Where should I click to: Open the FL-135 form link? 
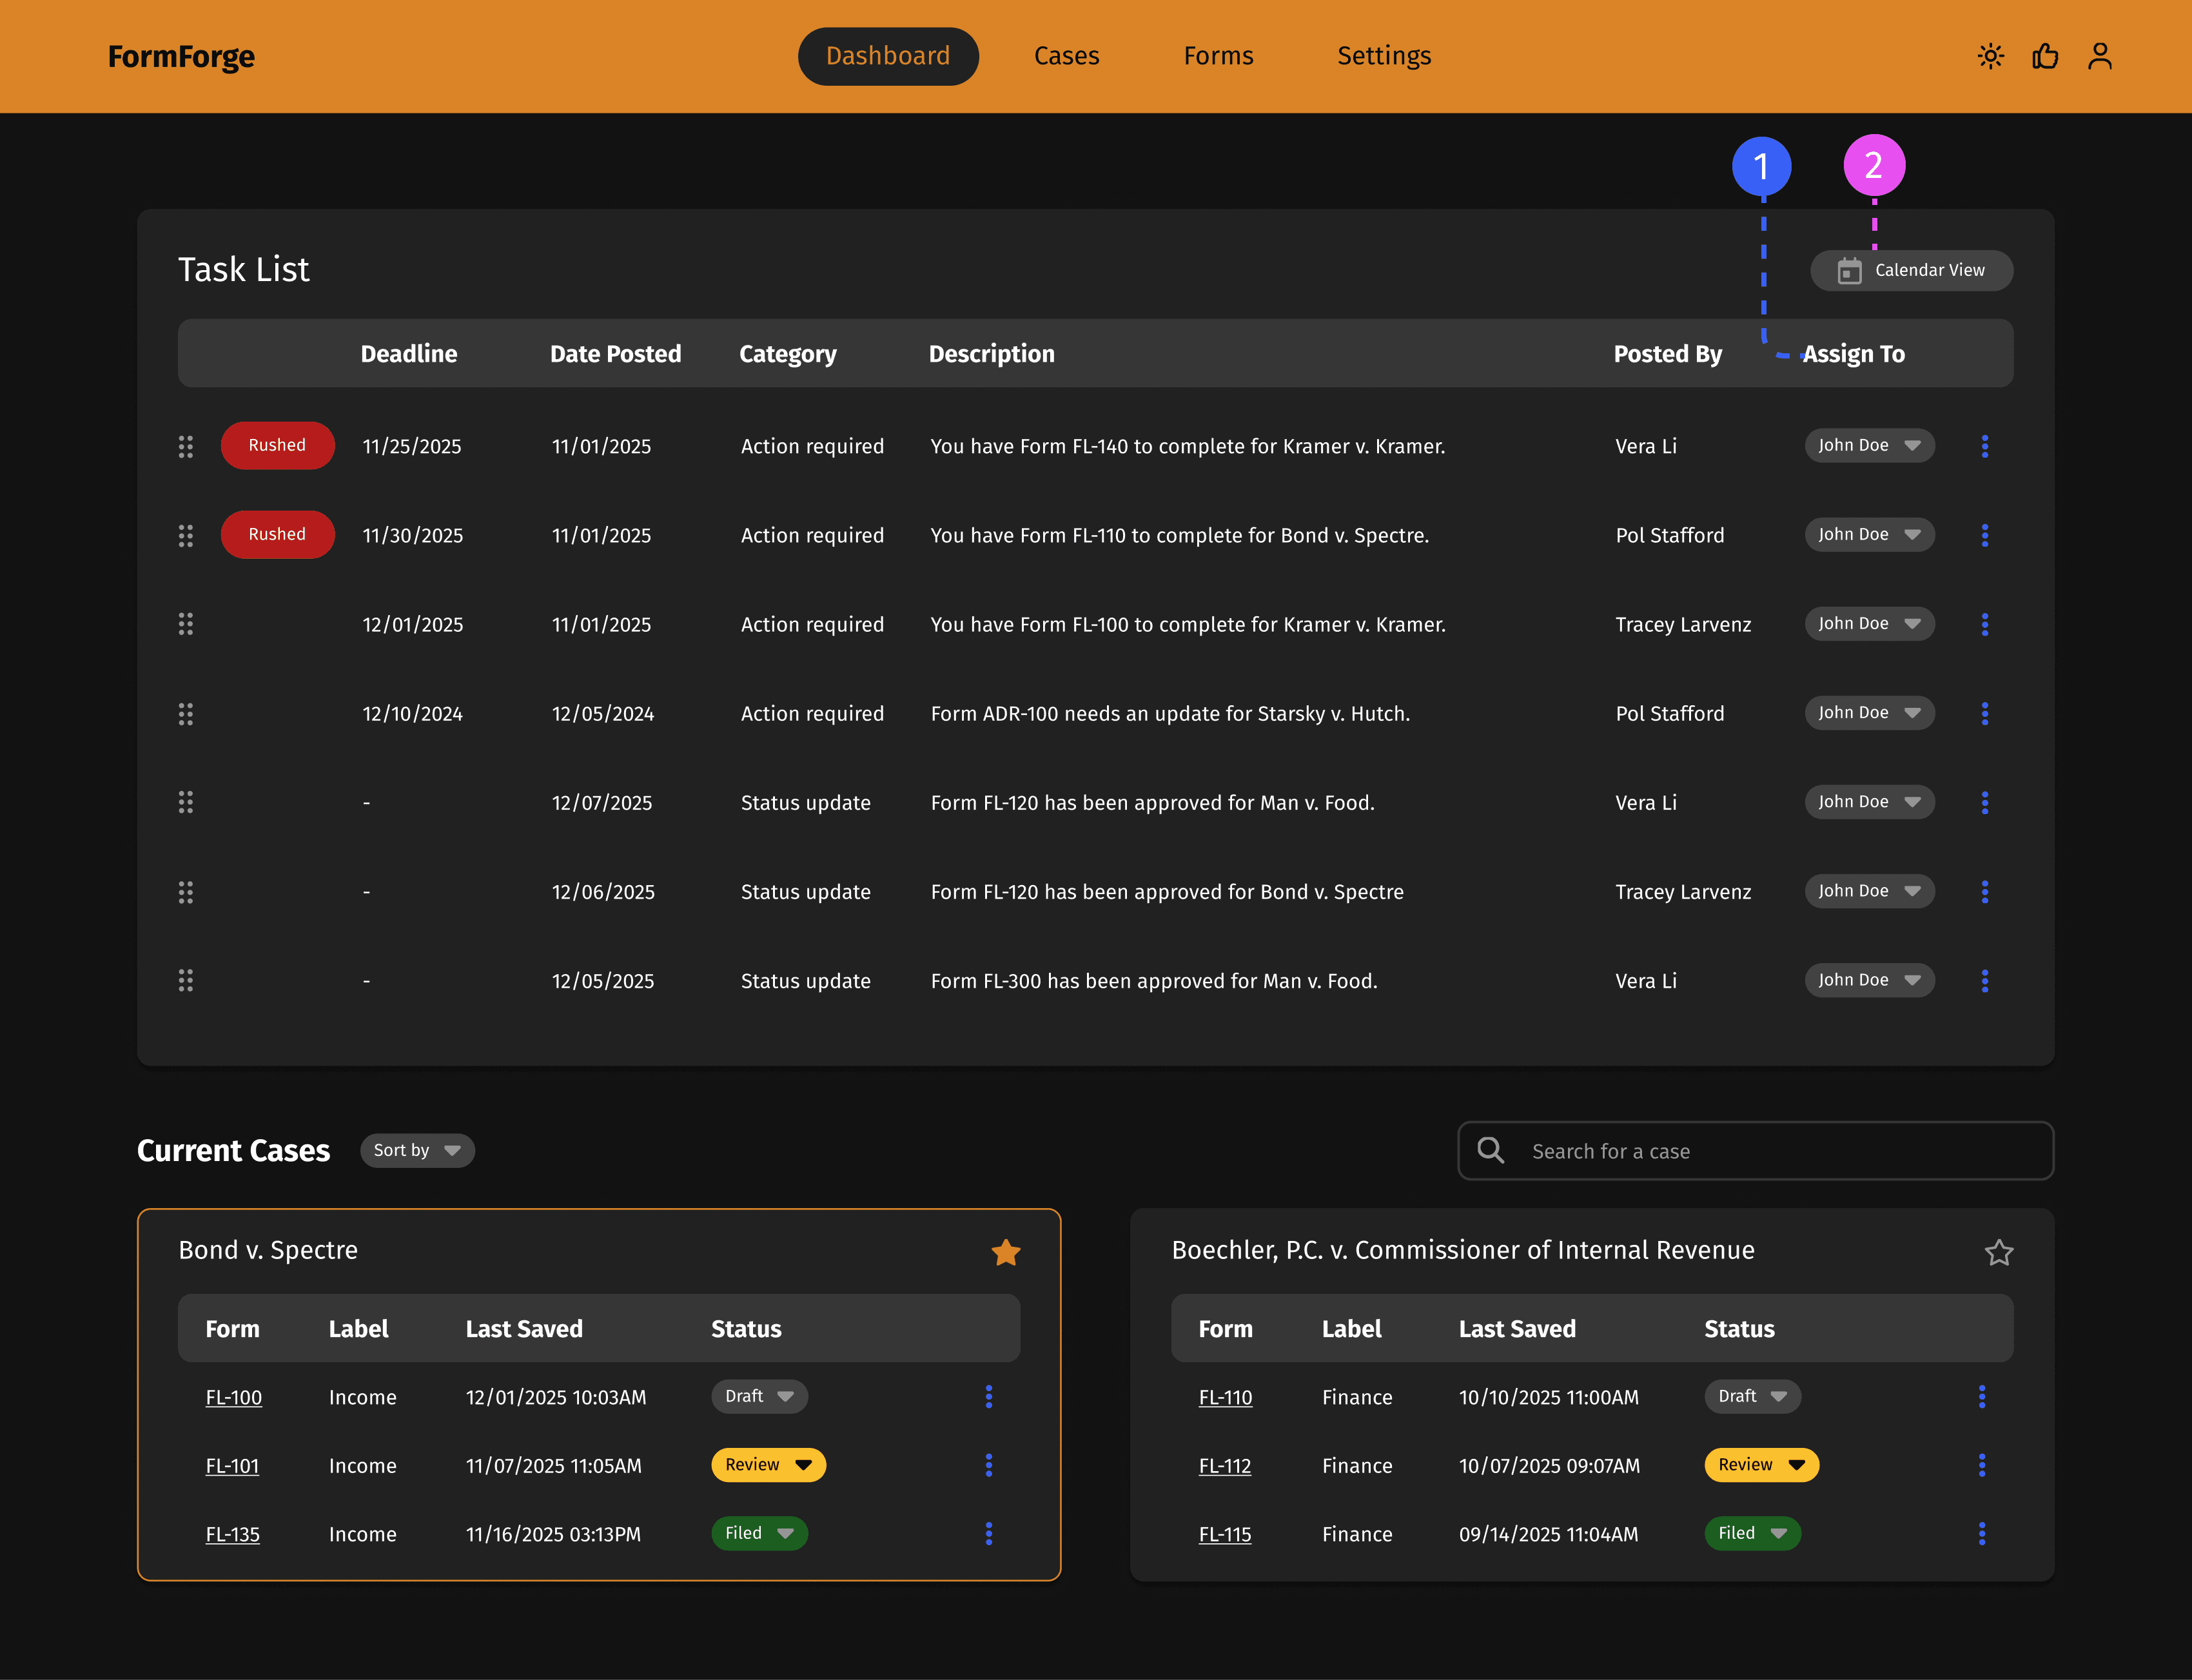click(232, 1534)
